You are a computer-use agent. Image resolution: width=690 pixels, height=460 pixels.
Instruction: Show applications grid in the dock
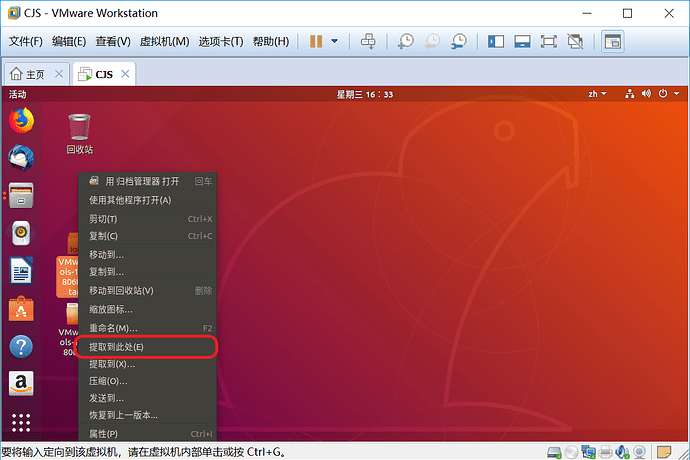(21, 423)
